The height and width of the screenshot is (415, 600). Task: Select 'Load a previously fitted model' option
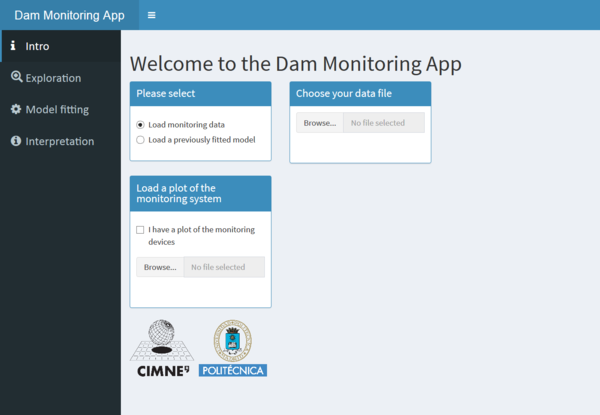[x=140, y=140]
